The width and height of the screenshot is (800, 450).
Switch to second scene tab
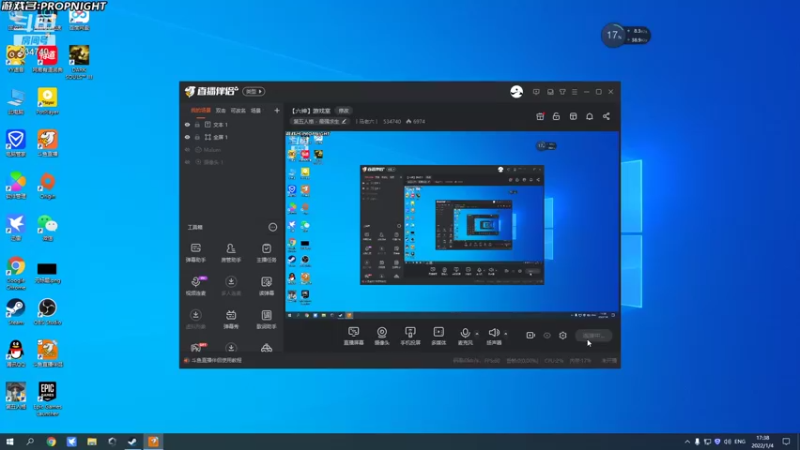[x=220, y=110]
